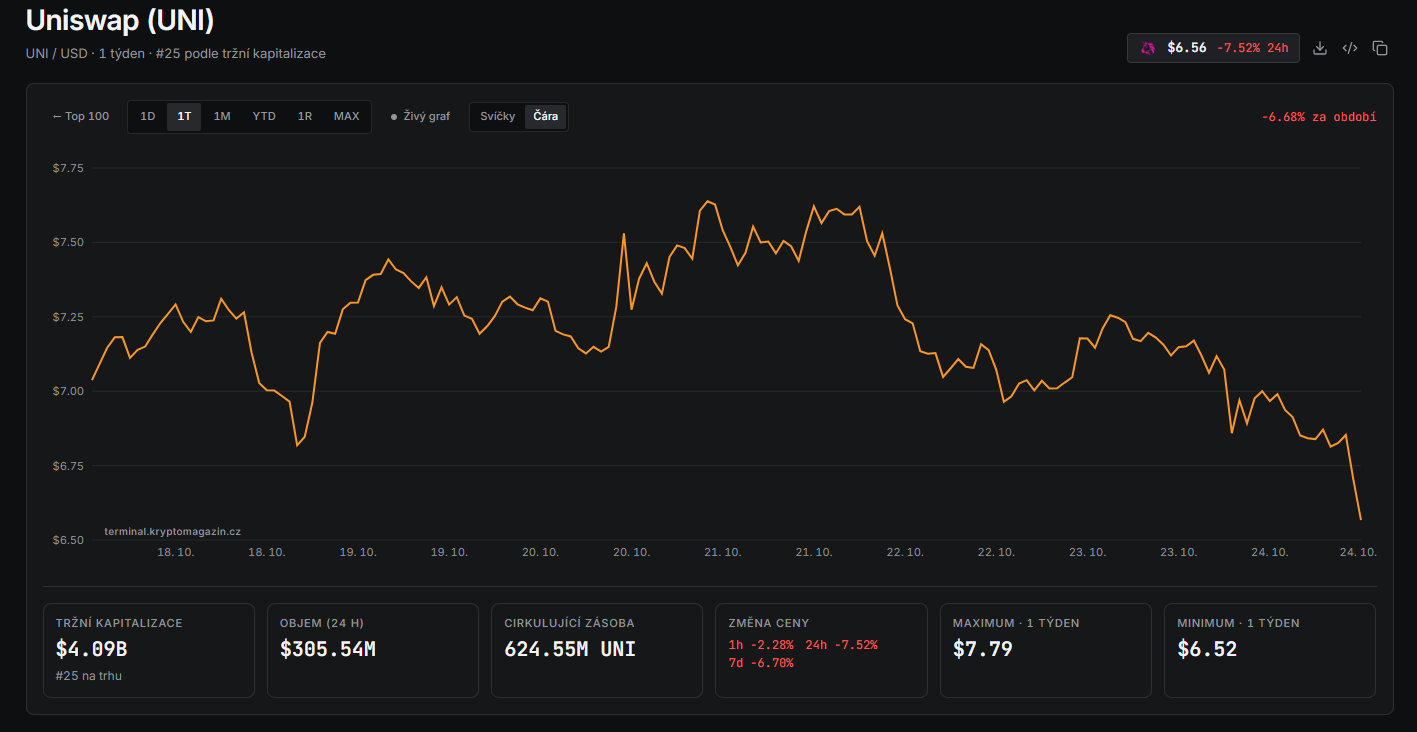
Task: Toggle the Živý graf live mode
Action: (x=420, y=117)
